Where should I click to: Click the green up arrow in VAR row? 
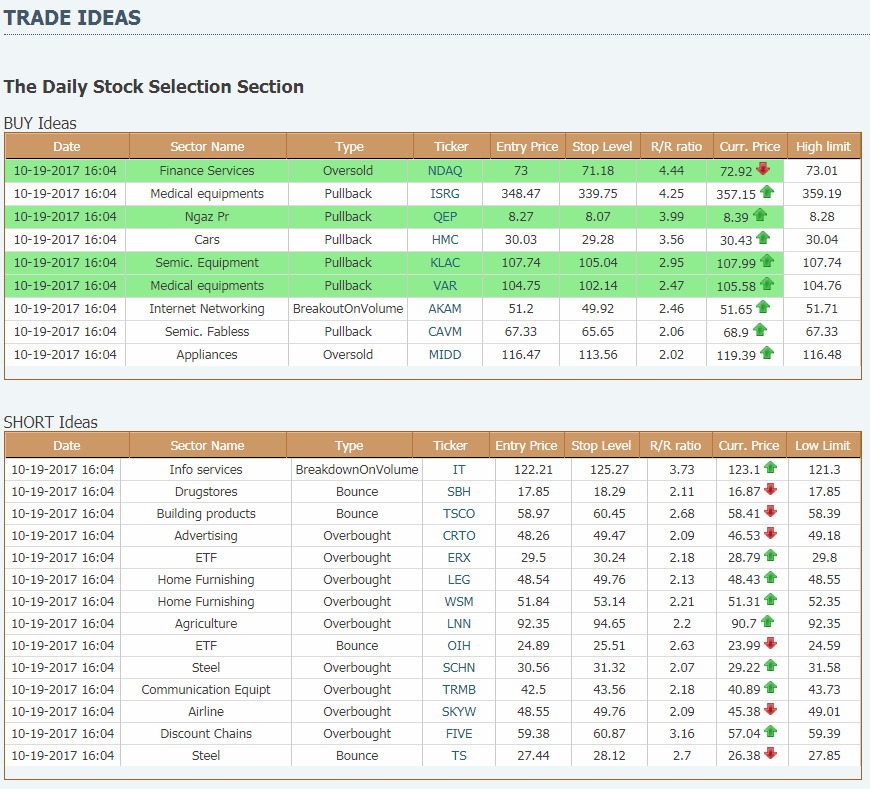tap(767, 284)
